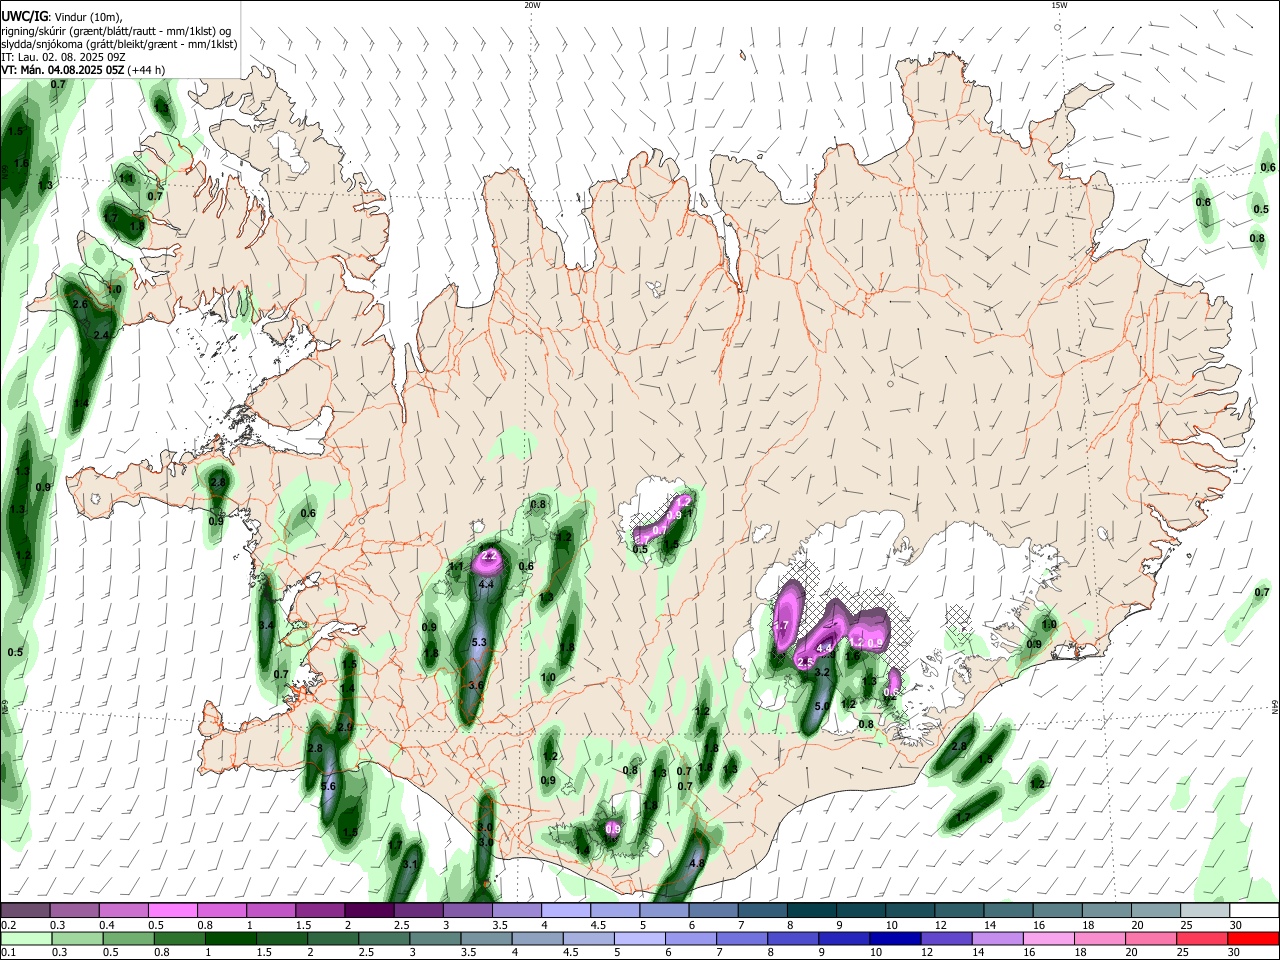Select the initial time line 'IT: Lau. 02. 08. 2025 09Z'

pos(63,57)
